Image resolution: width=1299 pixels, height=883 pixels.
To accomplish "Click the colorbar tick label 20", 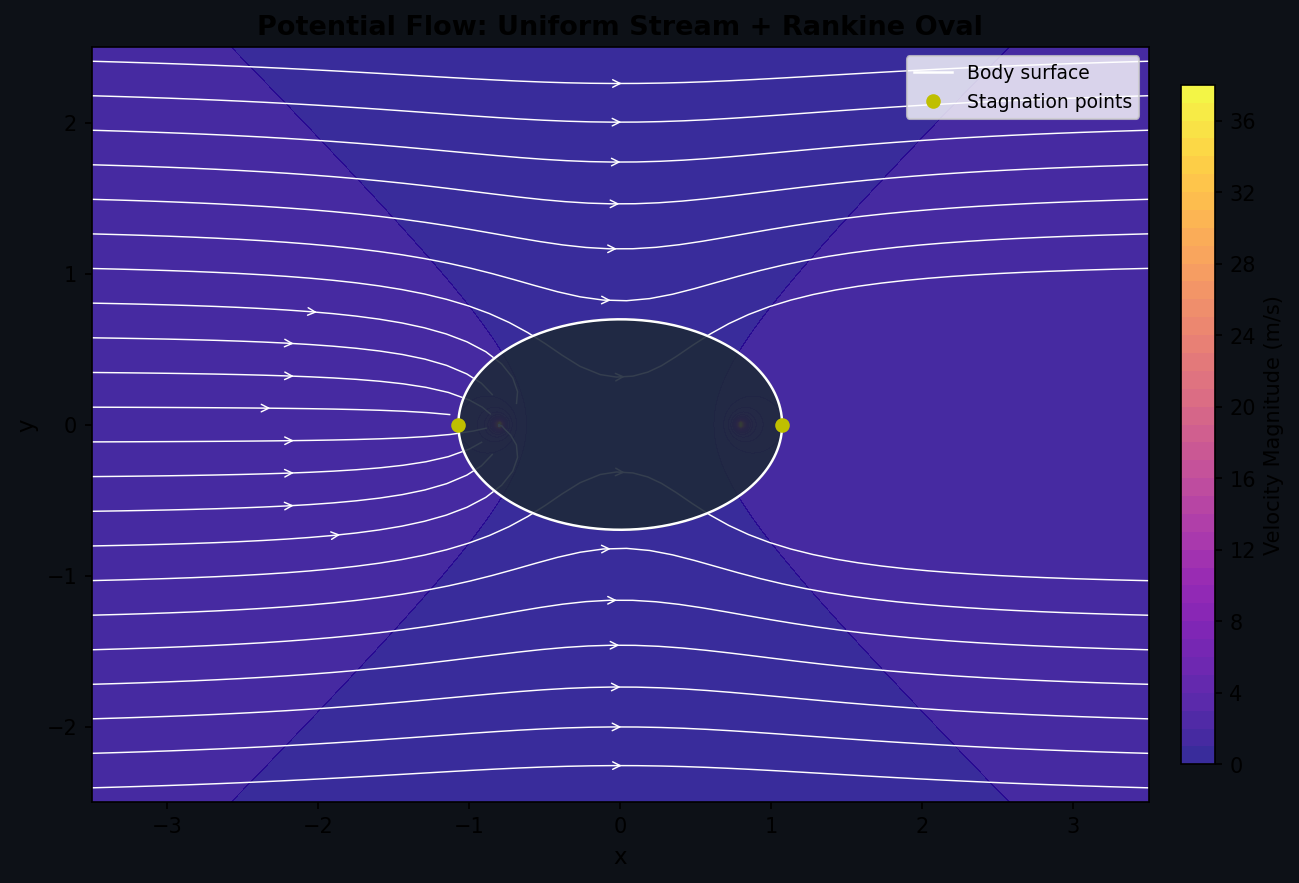I will [x=1242, y=407].
